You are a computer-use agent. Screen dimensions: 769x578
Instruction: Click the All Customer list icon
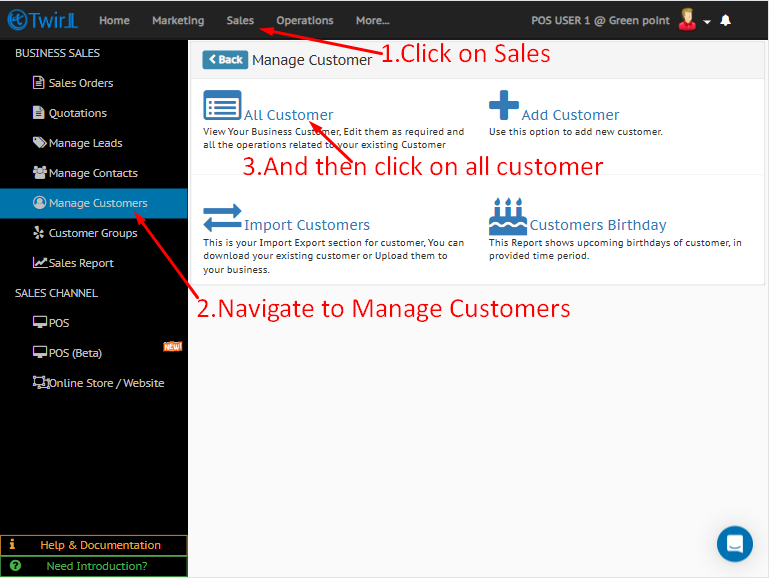[222, 105]
